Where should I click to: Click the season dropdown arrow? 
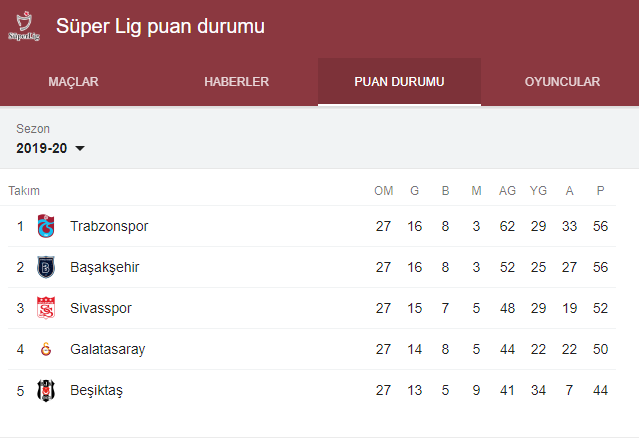pyautogui.click(x=80, y=149)
